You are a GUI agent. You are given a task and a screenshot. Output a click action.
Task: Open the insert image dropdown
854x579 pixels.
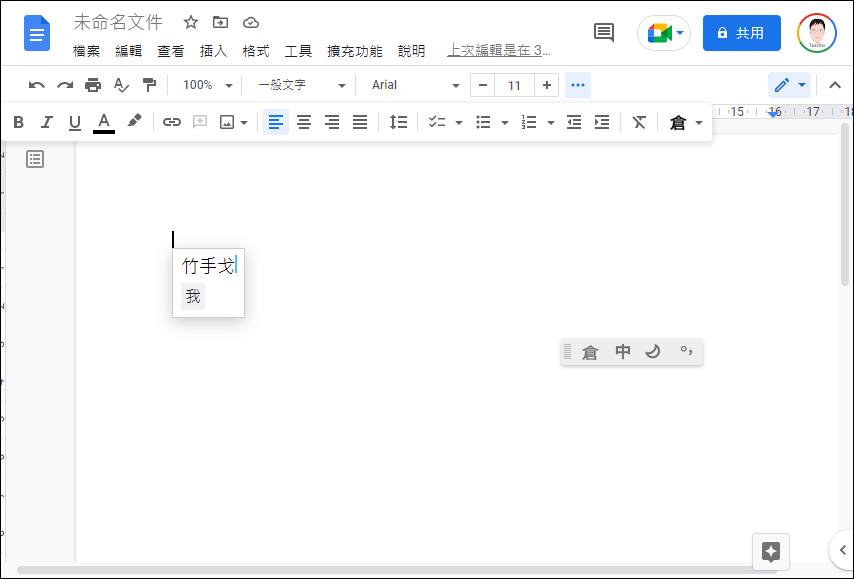[234, 123]
